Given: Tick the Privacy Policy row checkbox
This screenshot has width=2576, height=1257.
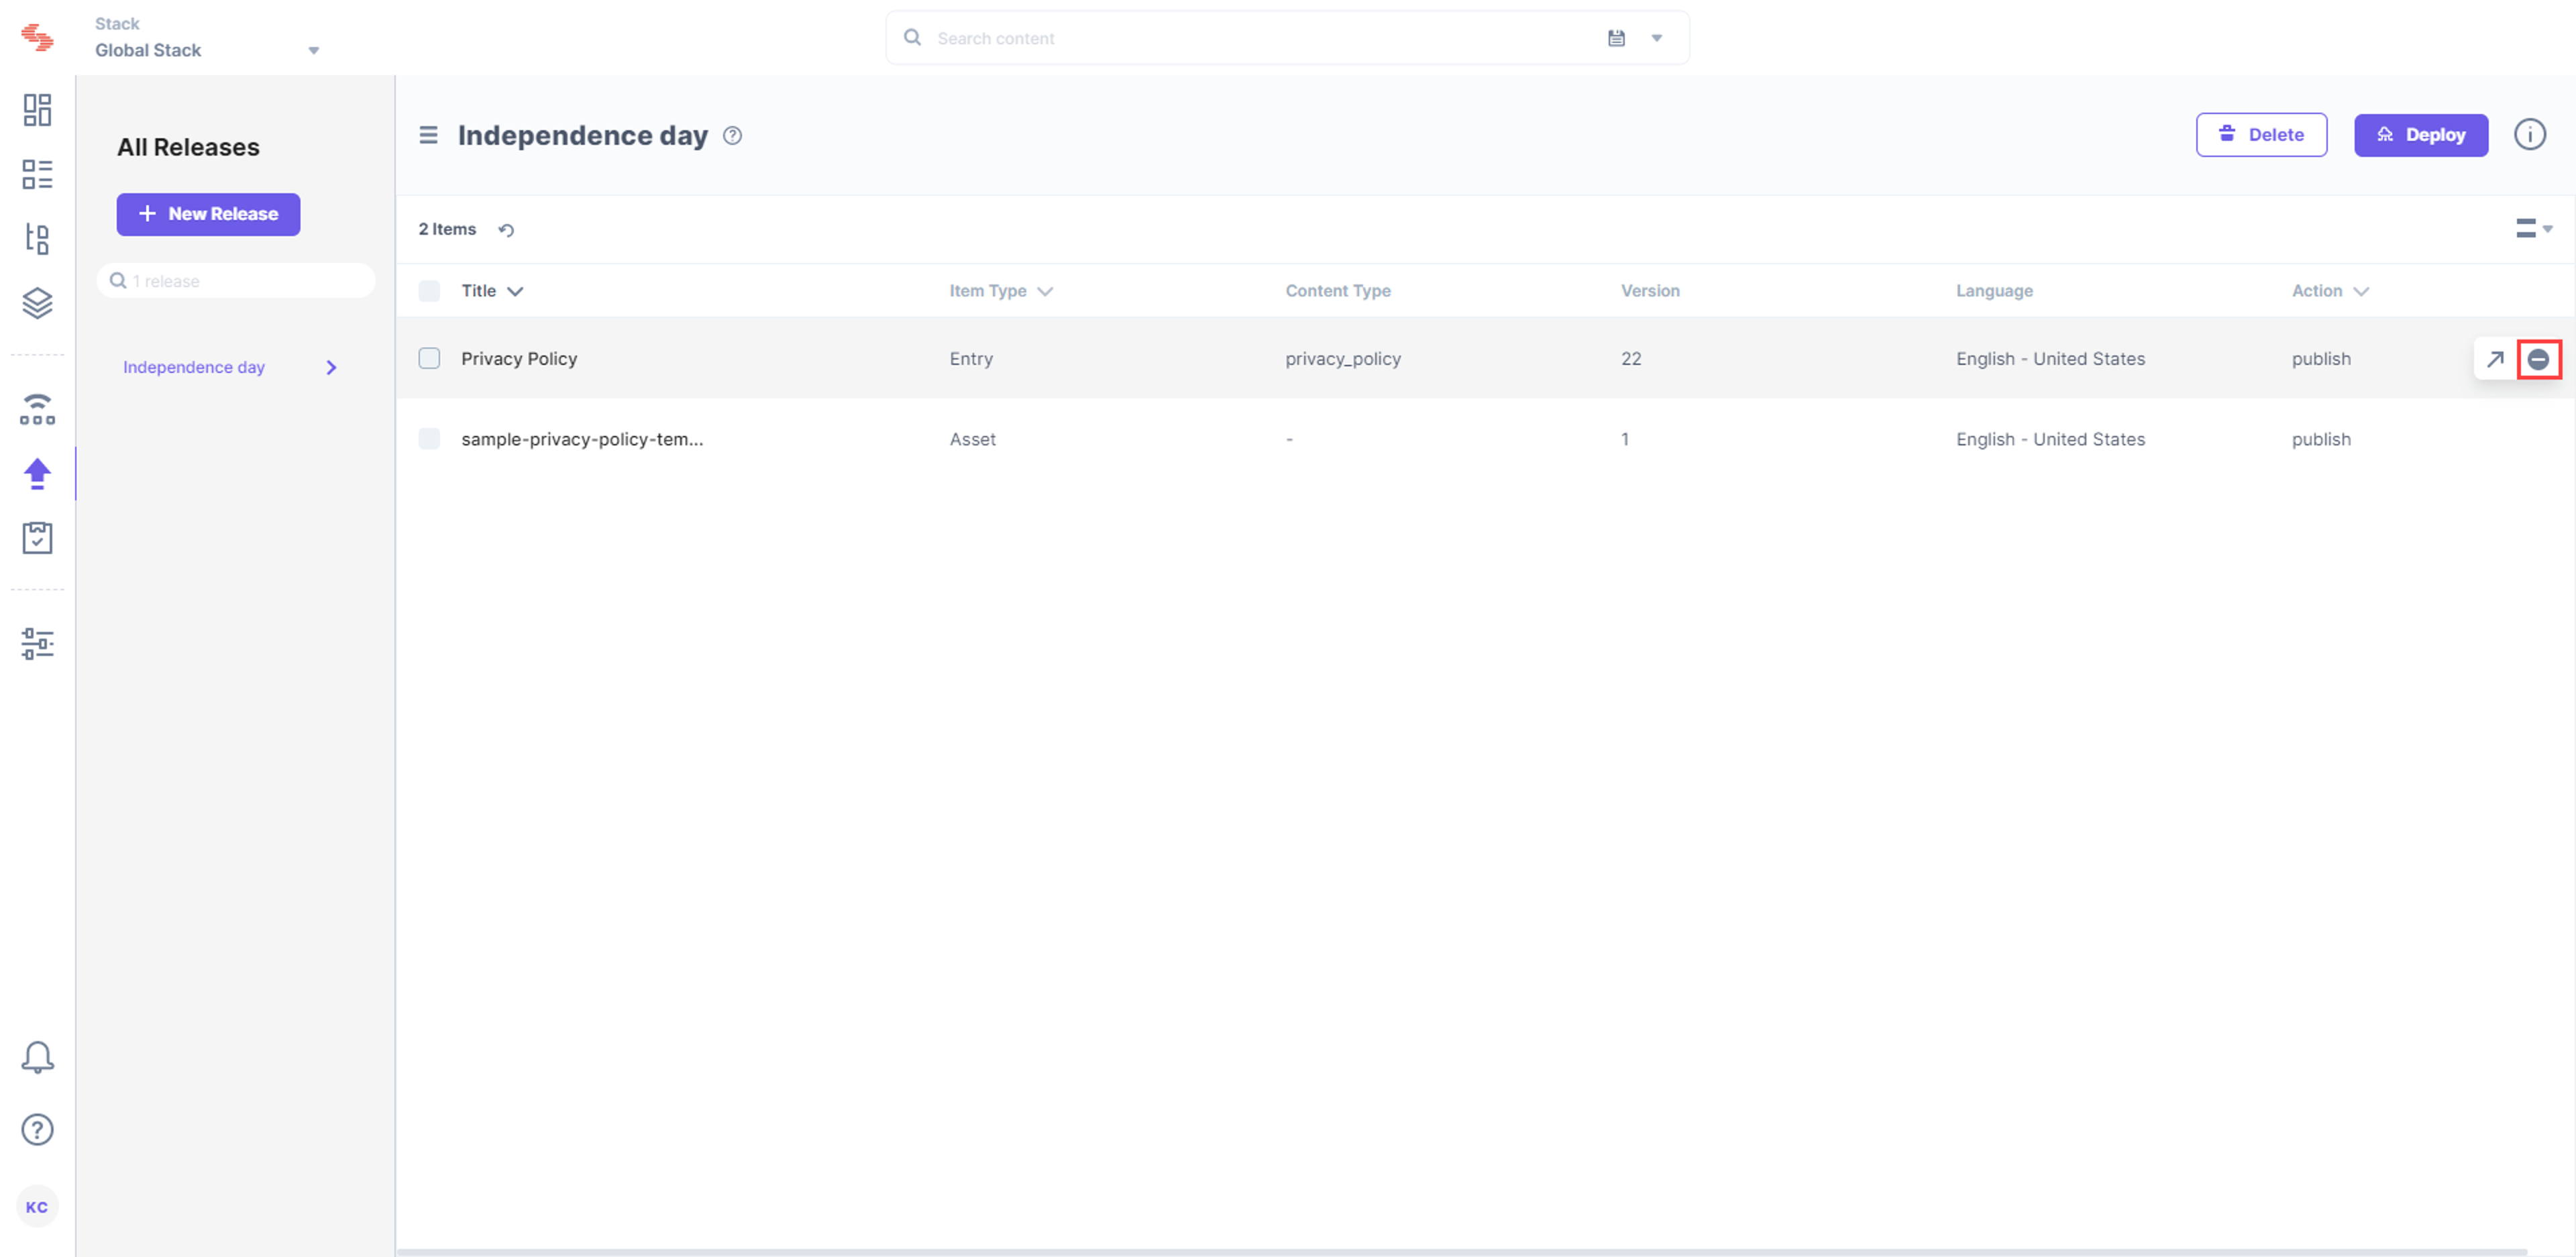Looking at the screenshot, I should (x=429, y=358).
